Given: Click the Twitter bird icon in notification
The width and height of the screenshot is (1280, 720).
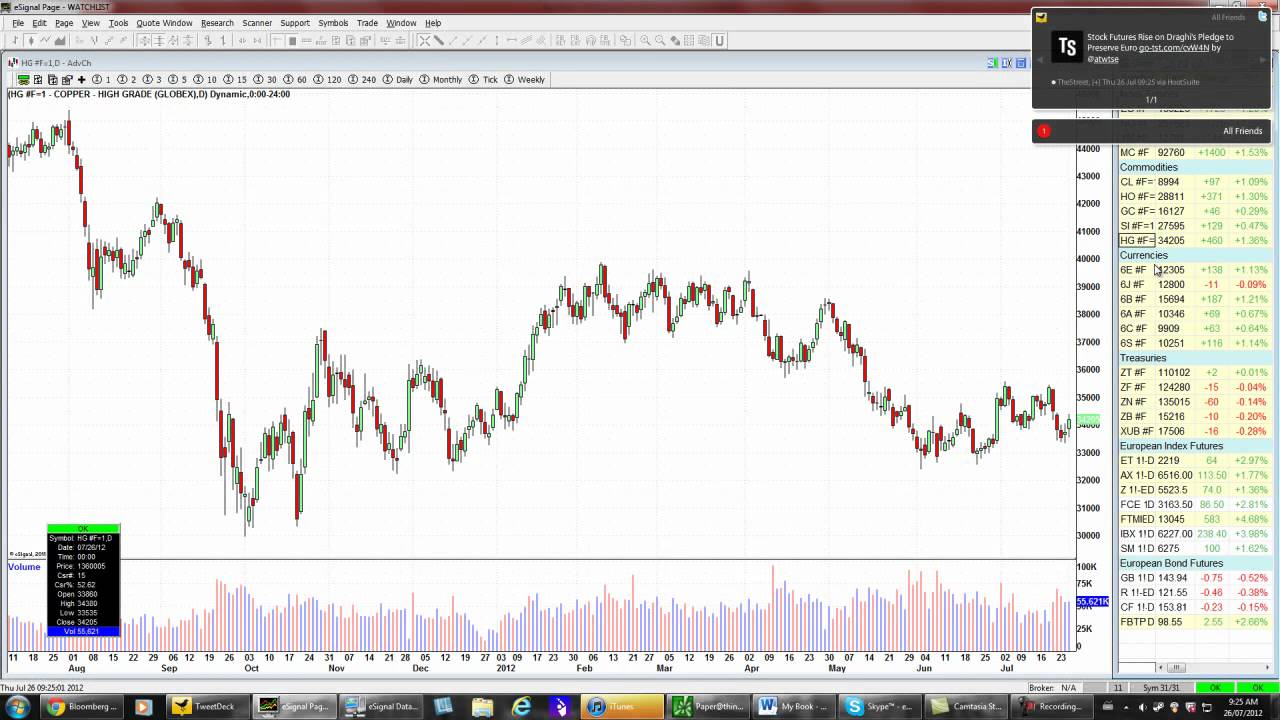Looking at the screenshot, I should tap(1262, 17).
